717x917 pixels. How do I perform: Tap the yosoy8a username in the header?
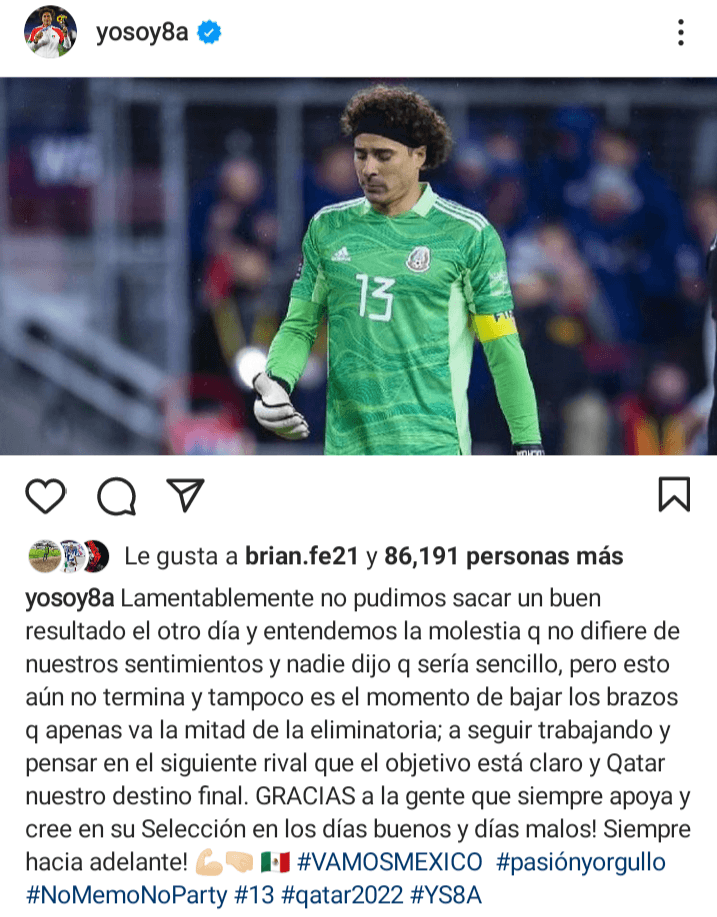click(x=142, y=33)
